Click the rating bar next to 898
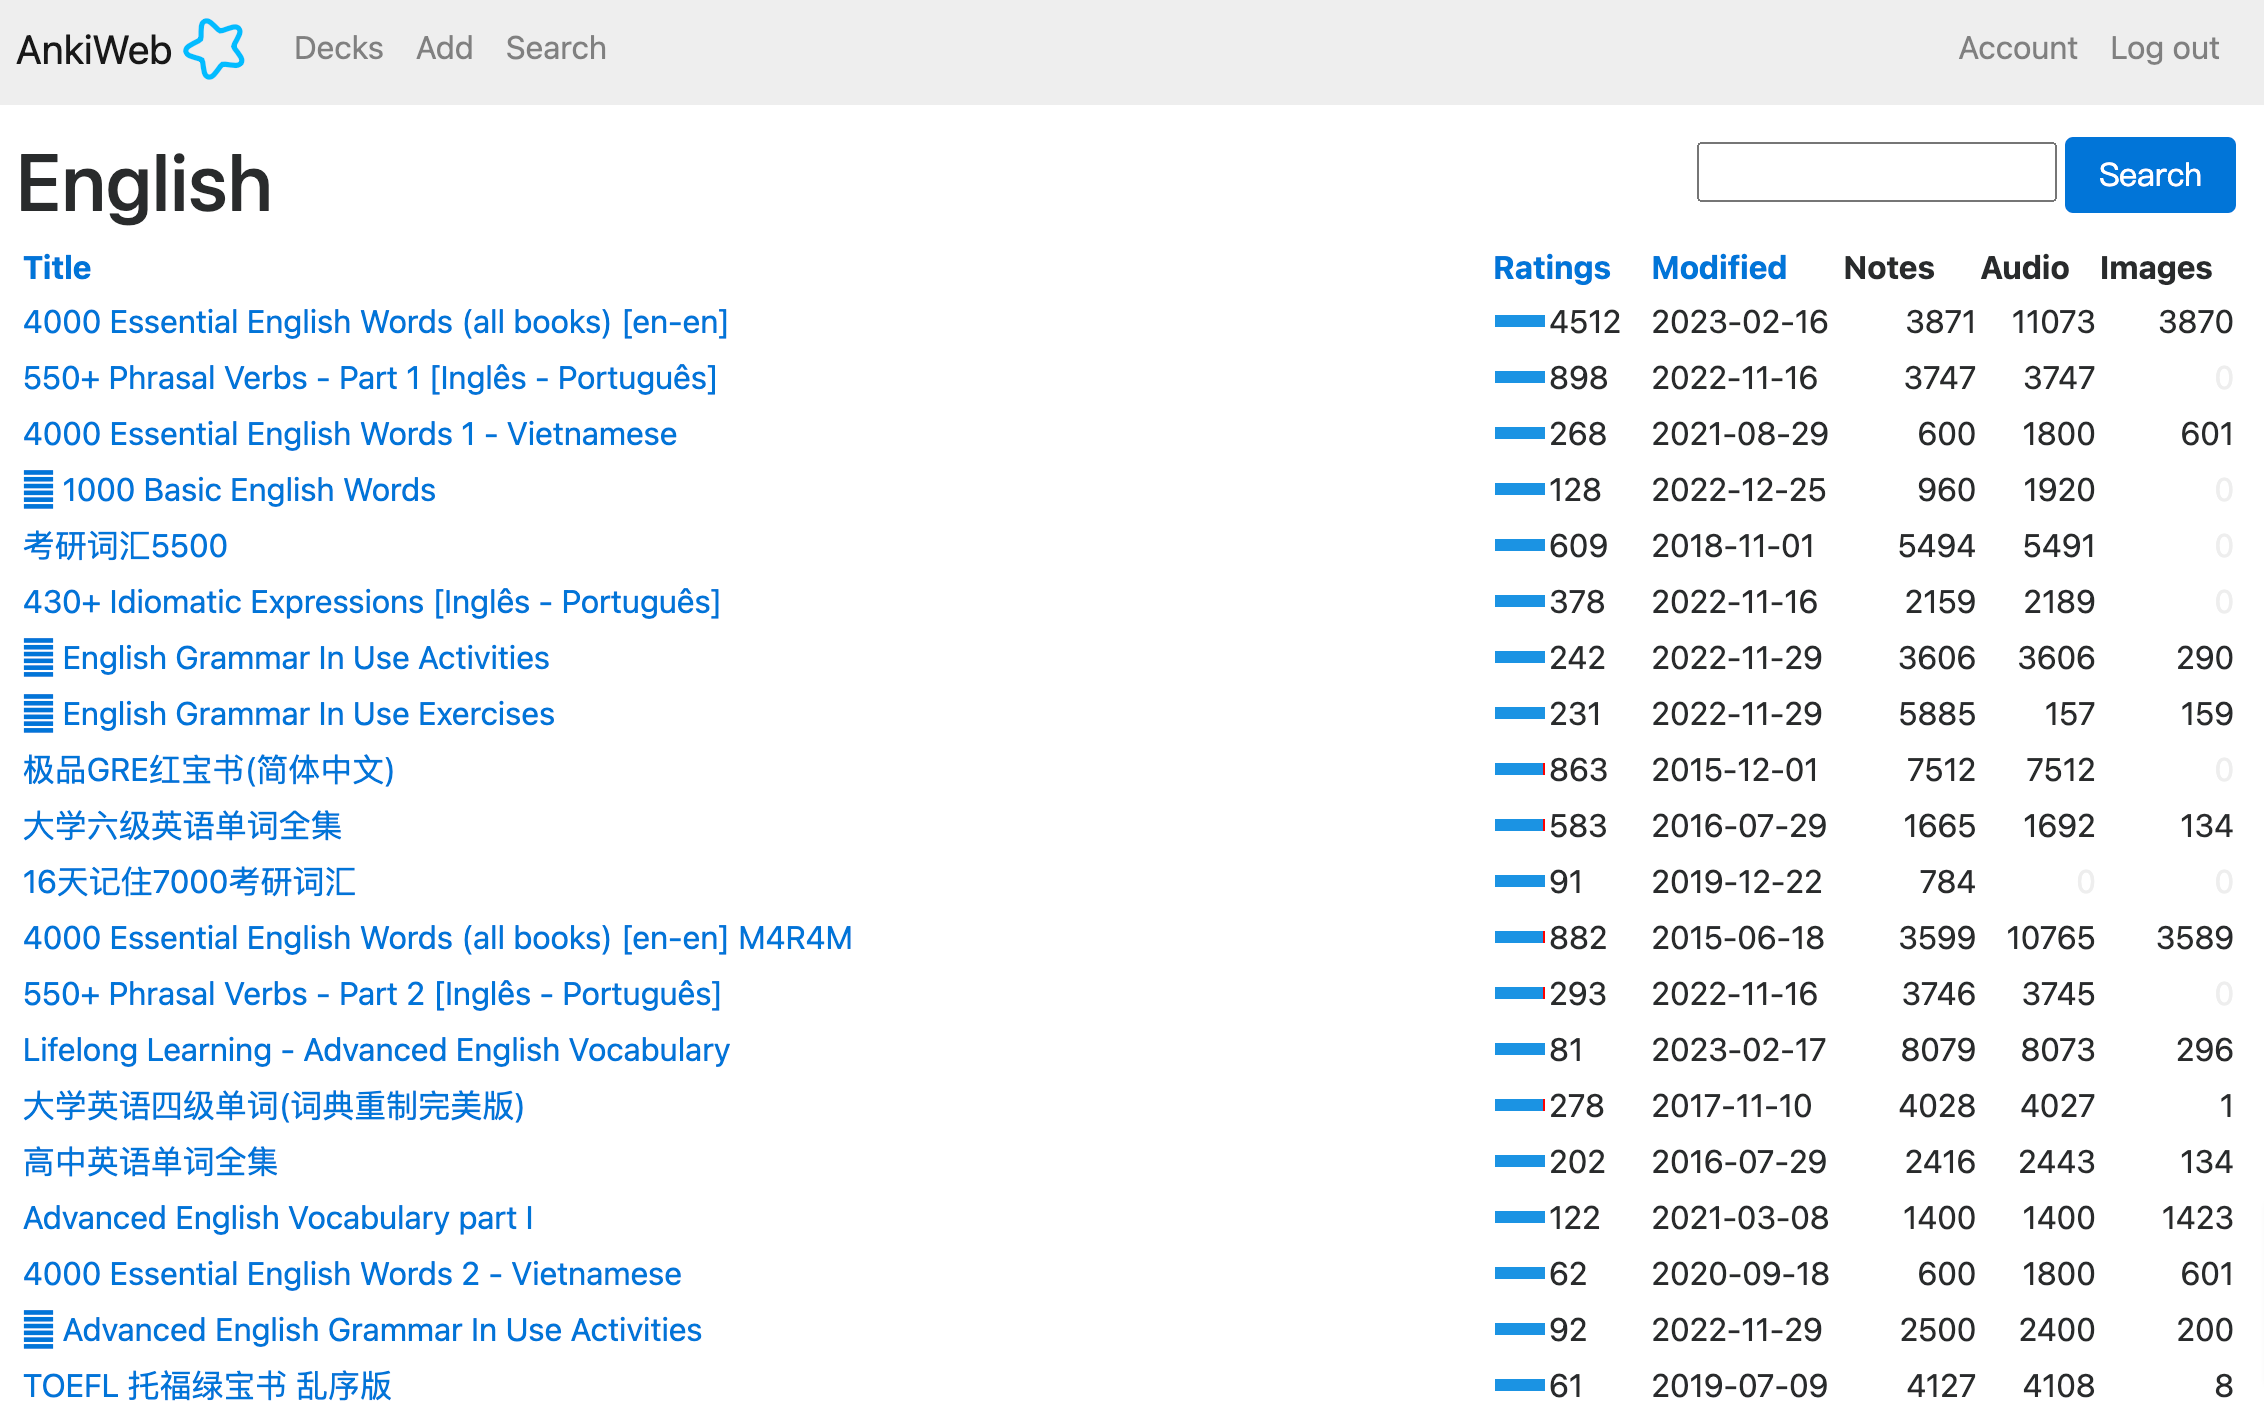This screenshot has height=1420, width=2264. point(1519,378)
